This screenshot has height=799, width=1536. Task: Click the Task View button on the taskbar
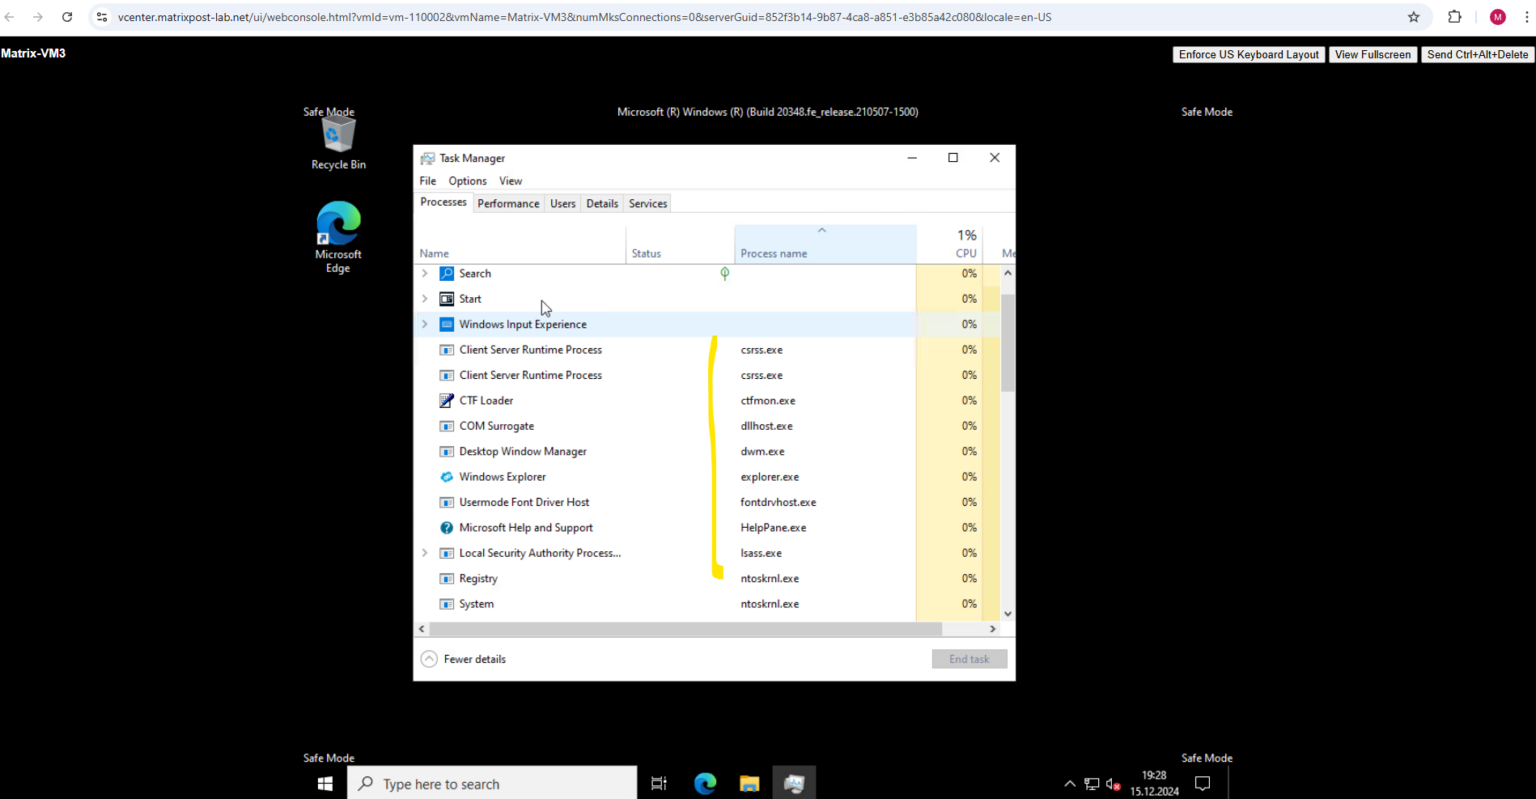pyautogui.click(x=658, y=784)
